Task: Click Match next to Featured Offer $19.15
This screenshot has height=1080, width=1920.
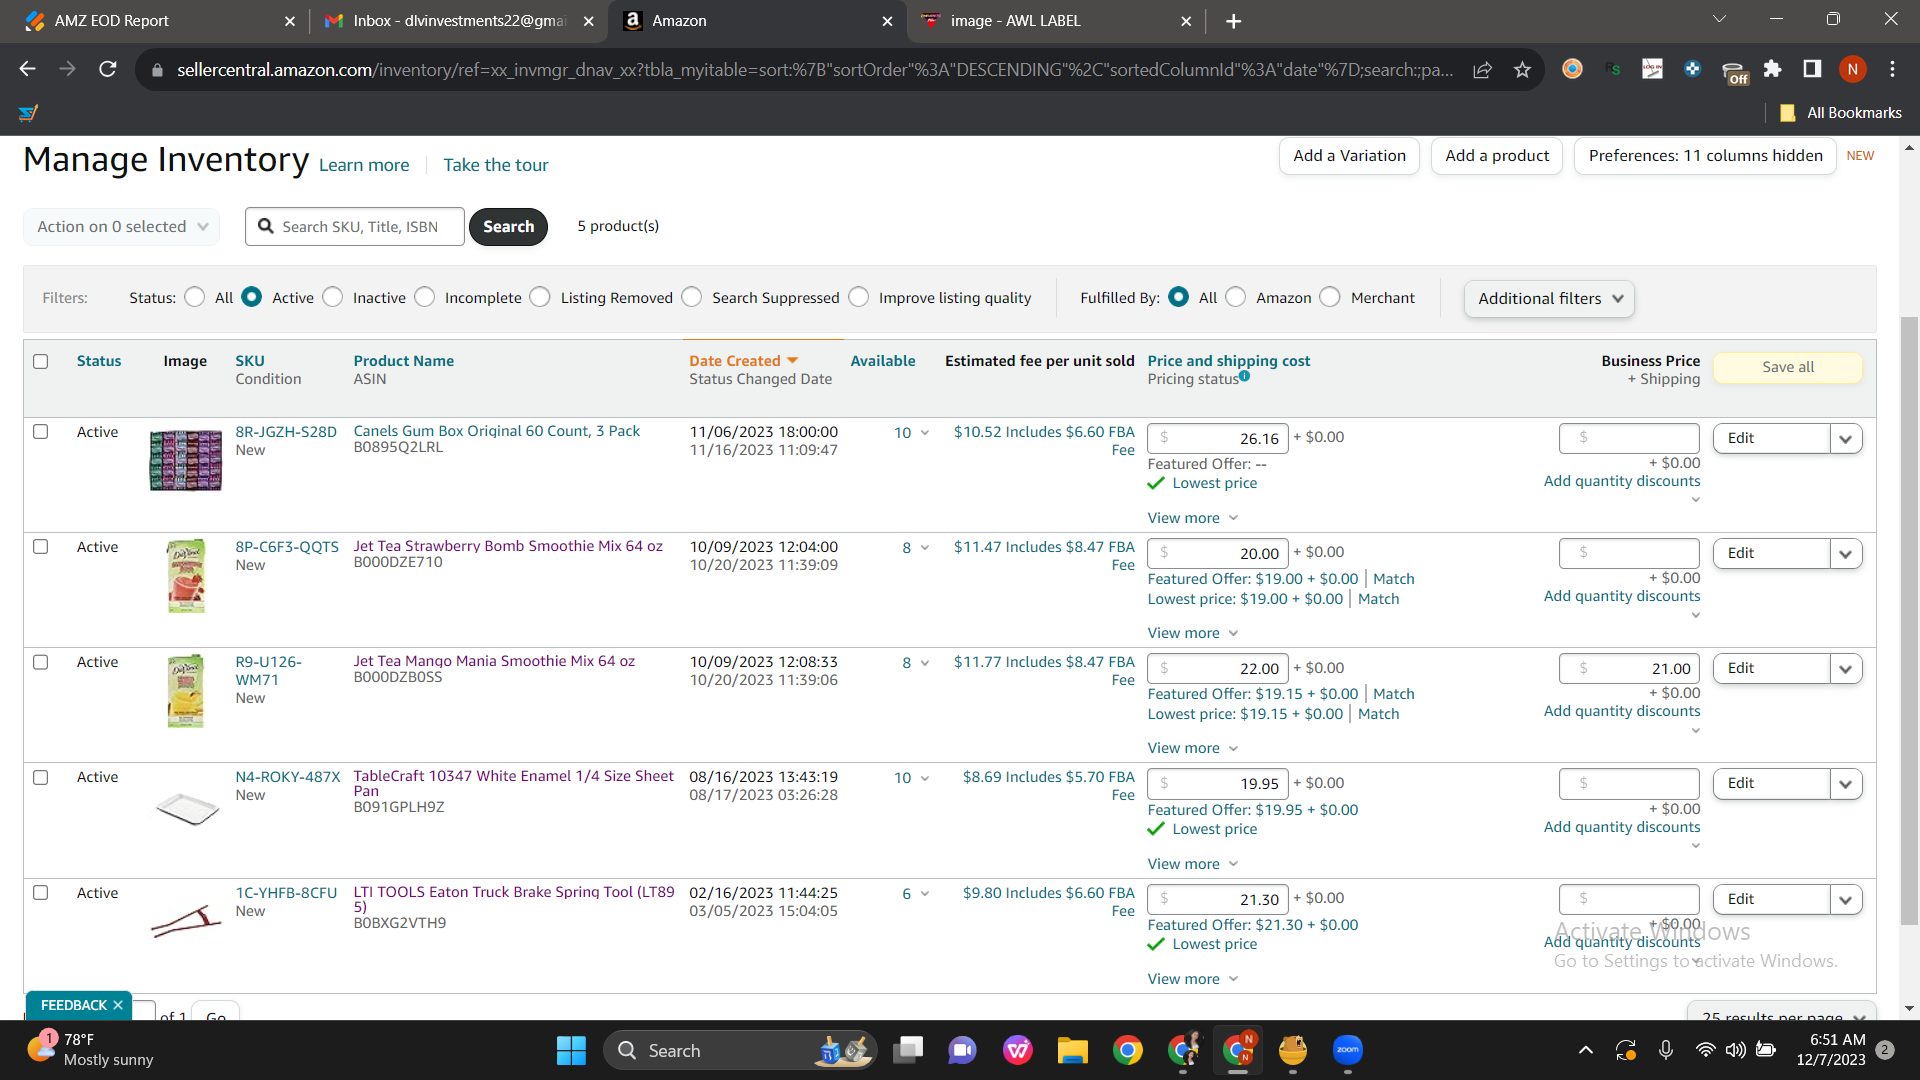Action: [1393, 694]
